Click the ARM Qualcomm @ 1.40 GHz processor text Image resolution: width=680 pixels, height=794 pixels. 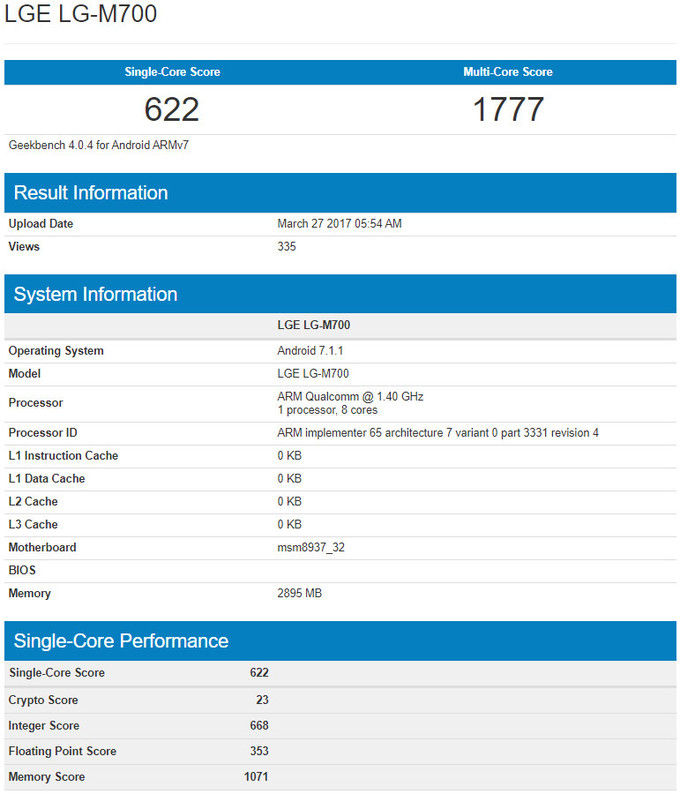(350, 397)
